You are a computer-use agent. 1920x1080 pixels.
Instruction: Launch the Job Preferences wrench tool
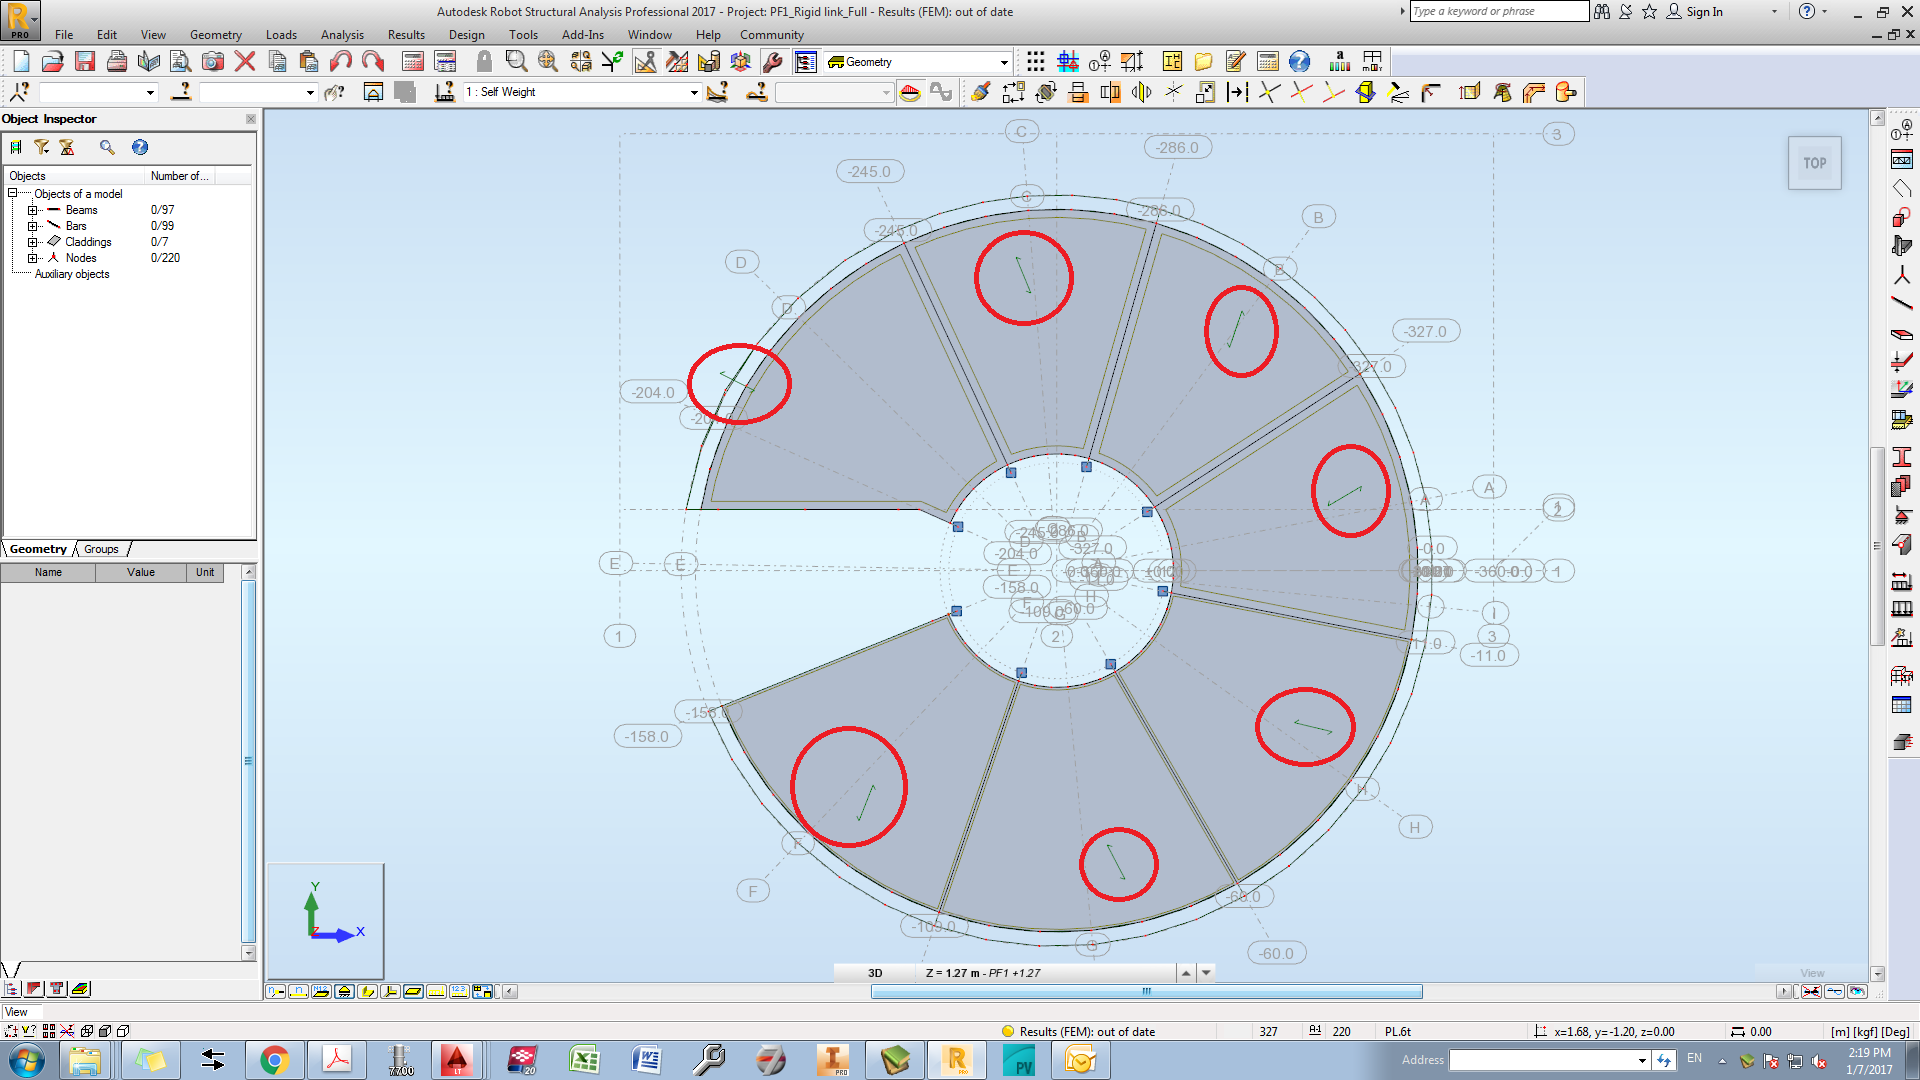[772, 61]
